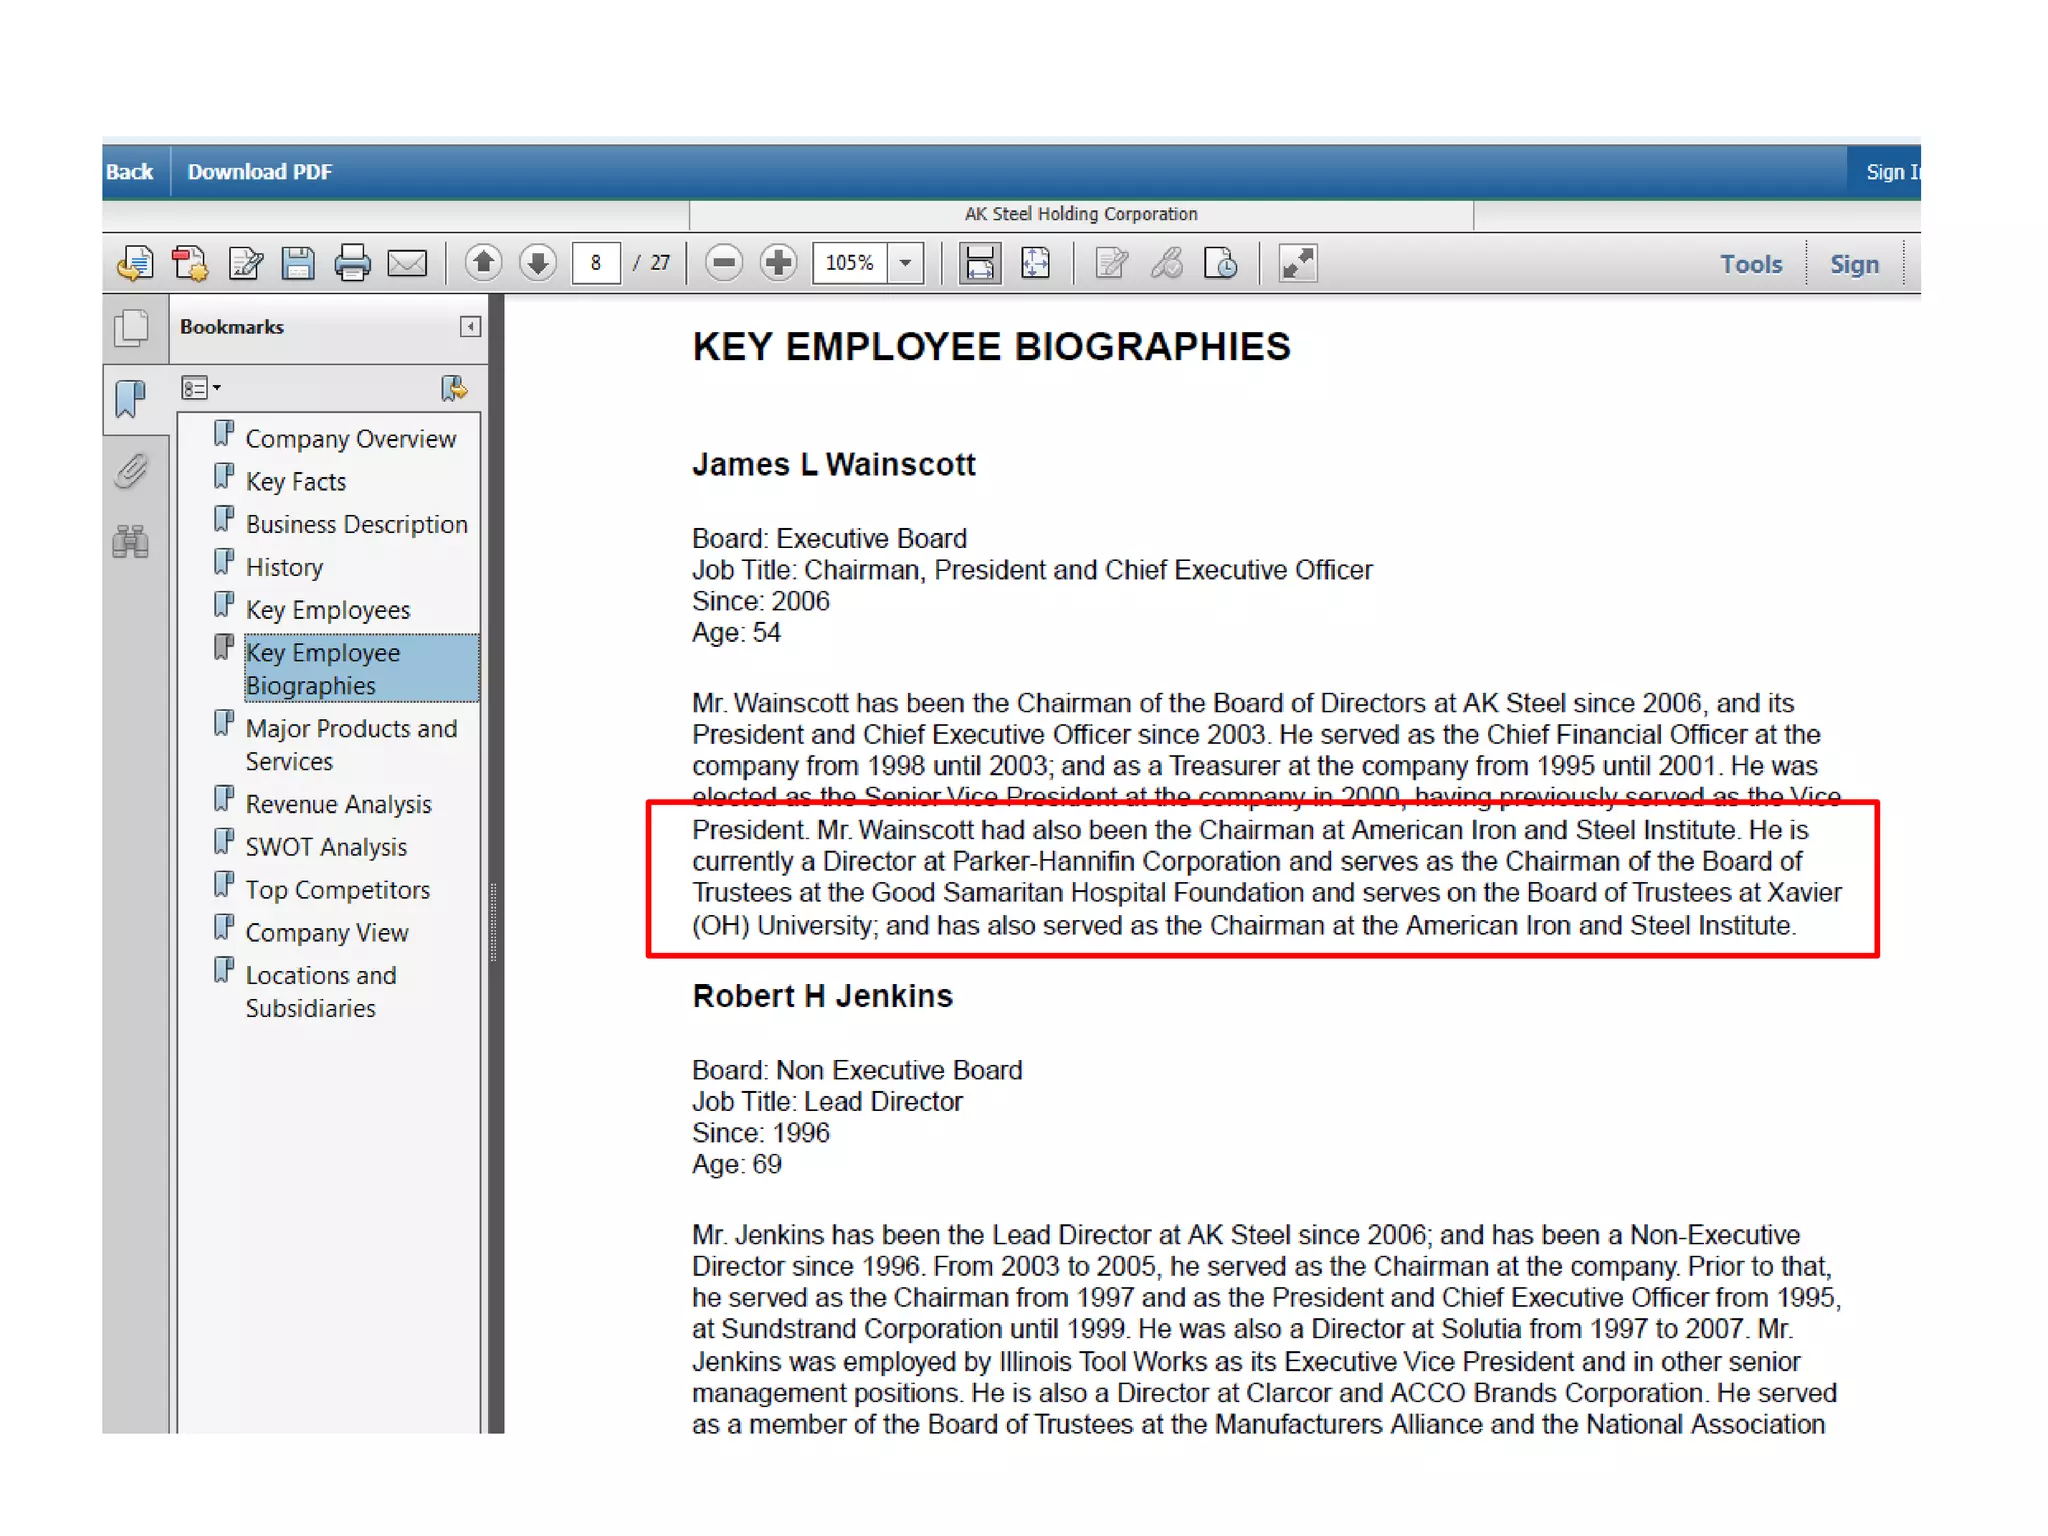Toggle the Bookmarks panel sidebar icon
This screenshot has height=1536, width=2048.
pyautogui.click(x=131, y=398)
